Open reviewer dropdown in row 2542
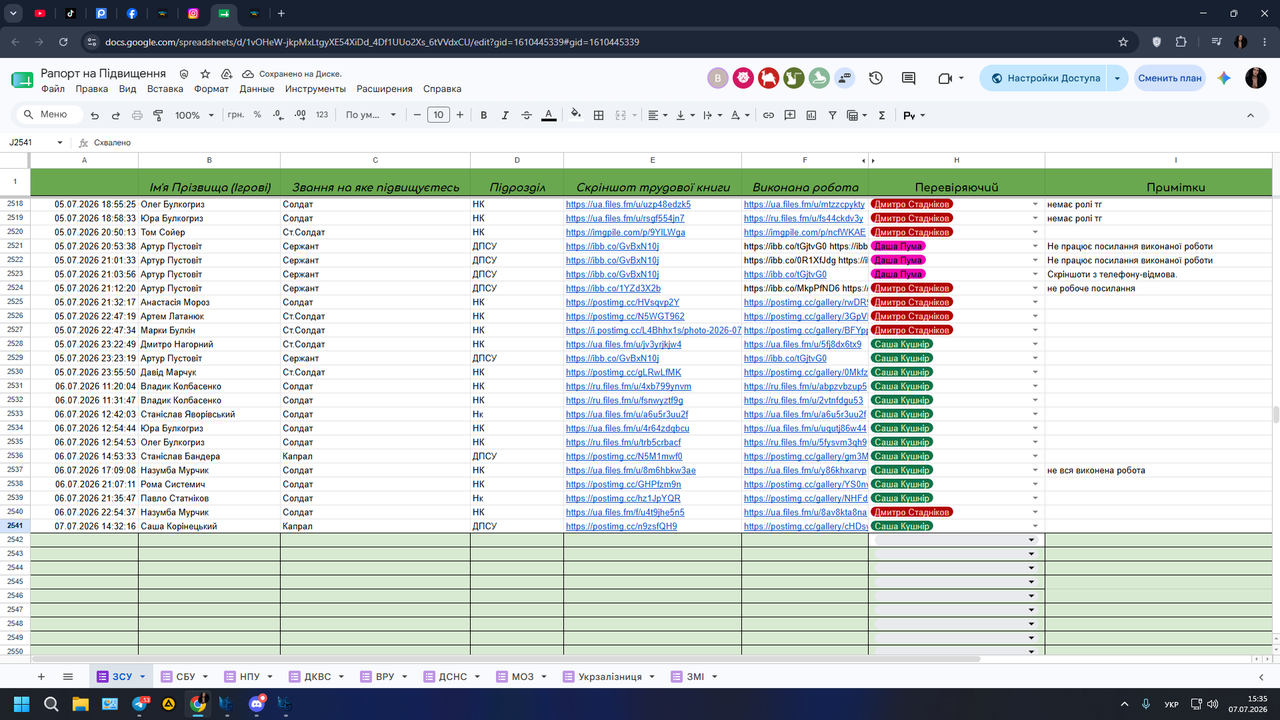 [x=1031, y=540]
